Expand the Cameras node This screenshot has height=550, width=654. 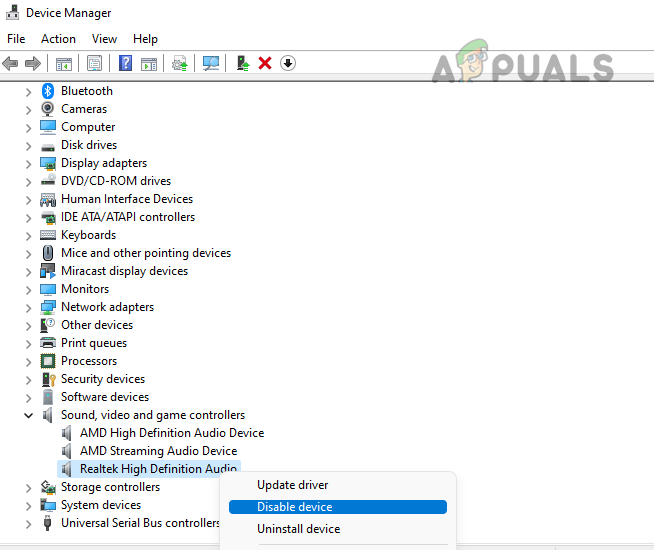pyautogui.click(x=28, y=110)
